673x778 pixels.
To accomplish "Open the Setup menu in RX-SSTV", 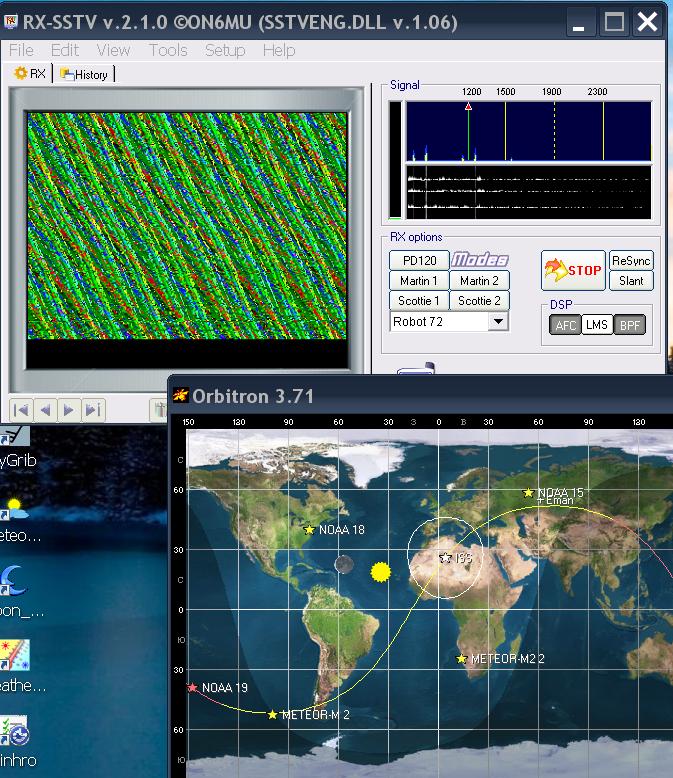I will (225, 50).
